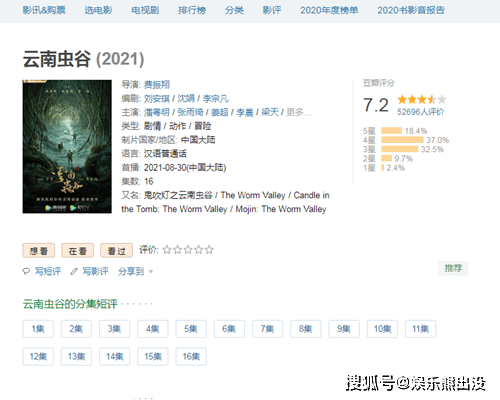Open episode 1集 reviews
The width and height of the screenshot is (500, 400).
point(38,329)
